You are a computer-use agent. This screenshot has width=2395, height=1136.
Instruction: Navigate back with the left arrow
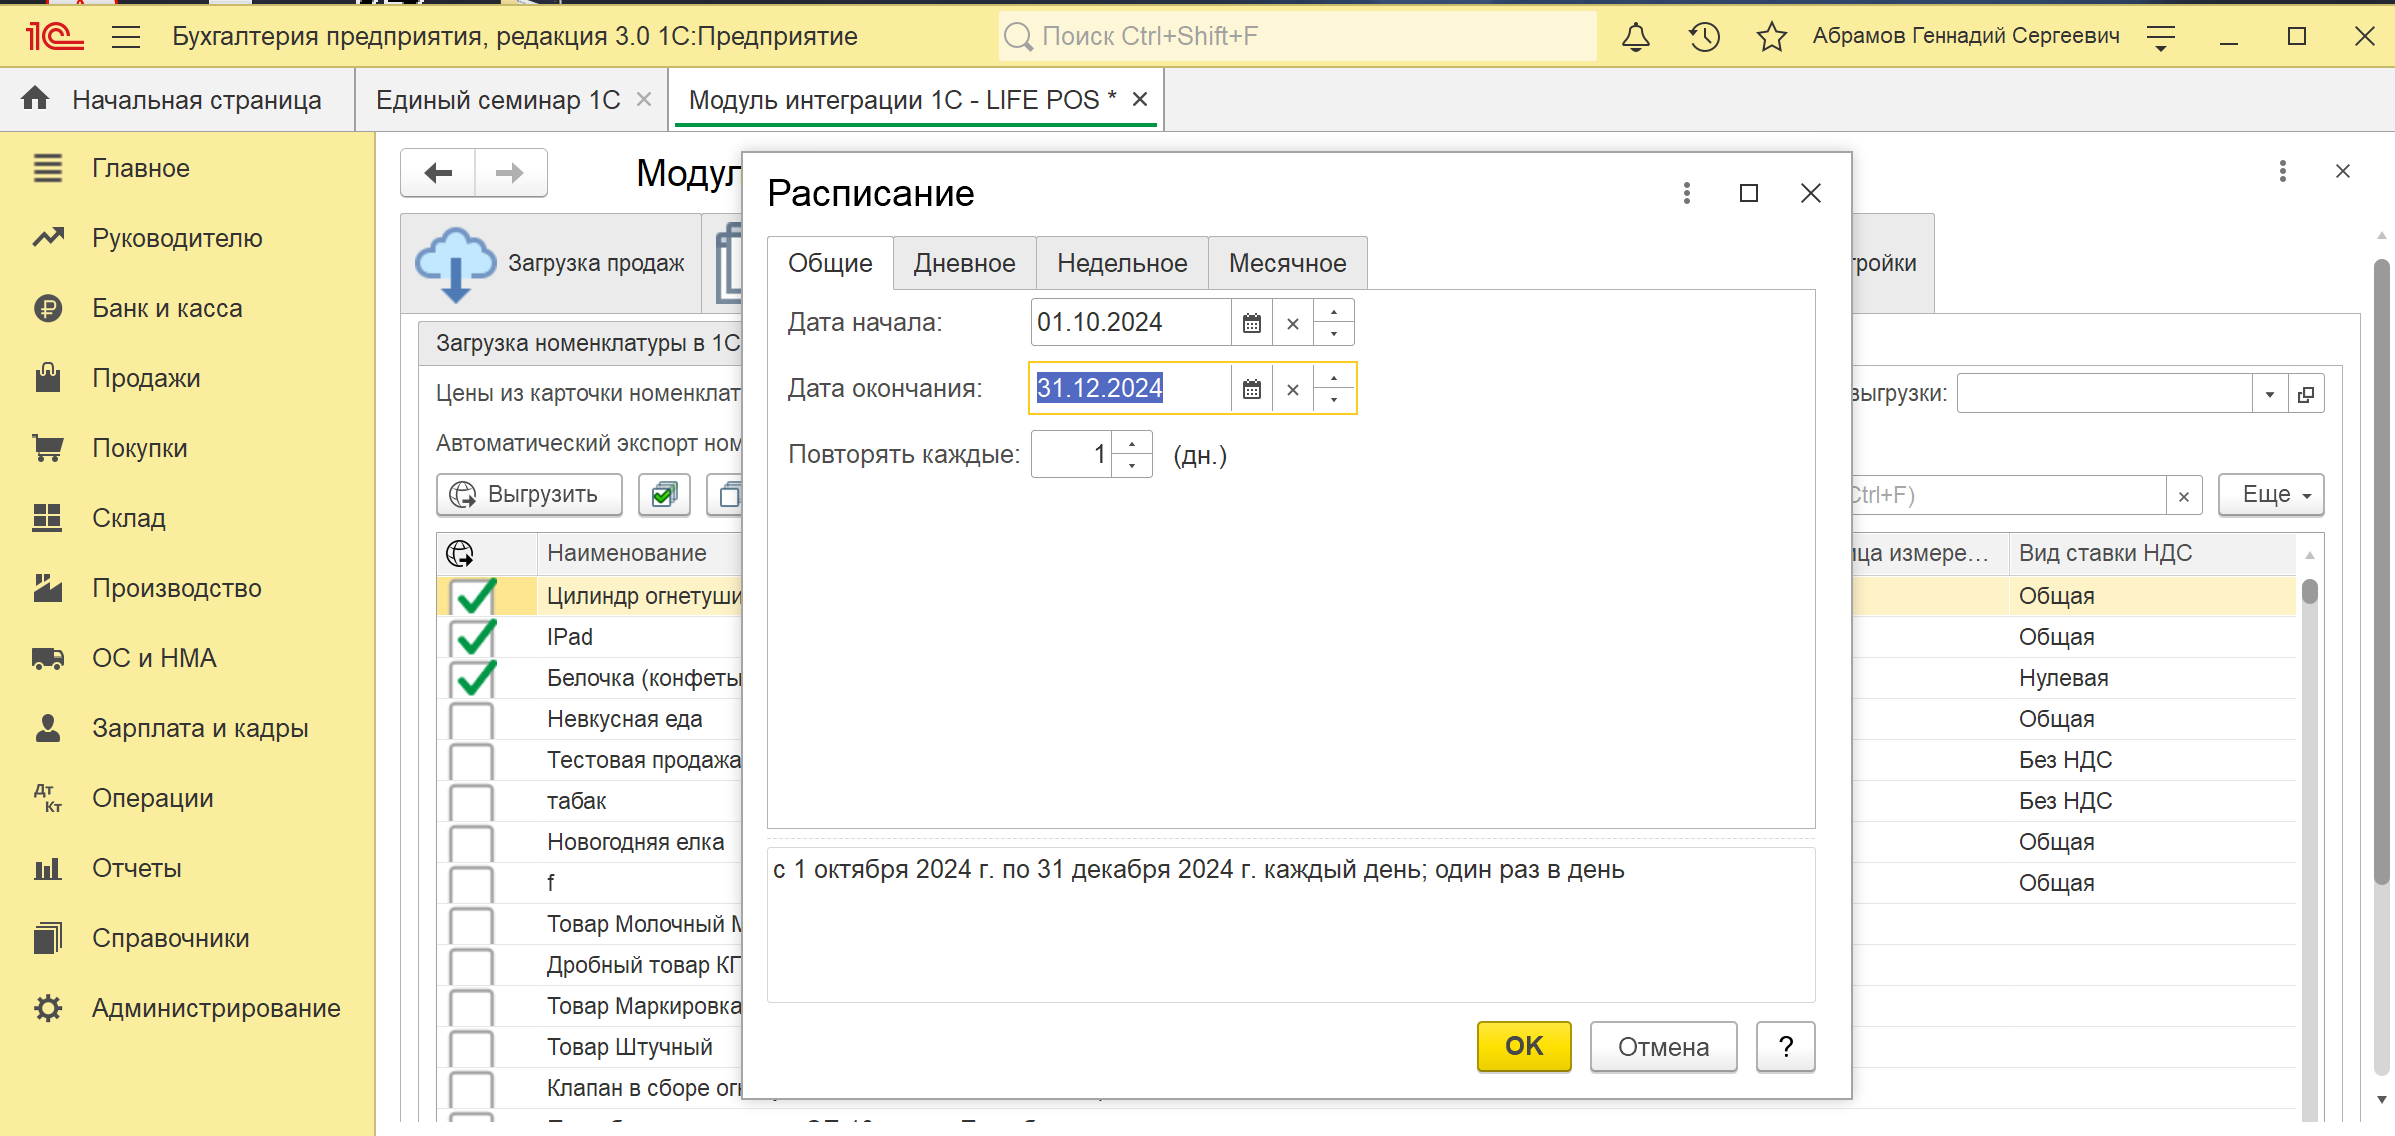[x=438, y=173]
